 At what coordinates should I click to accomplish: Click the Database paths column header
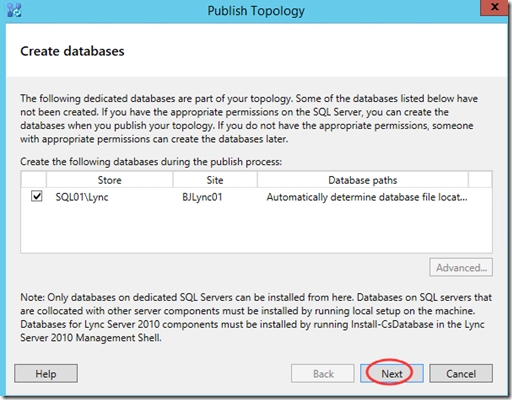click(363, 180)
